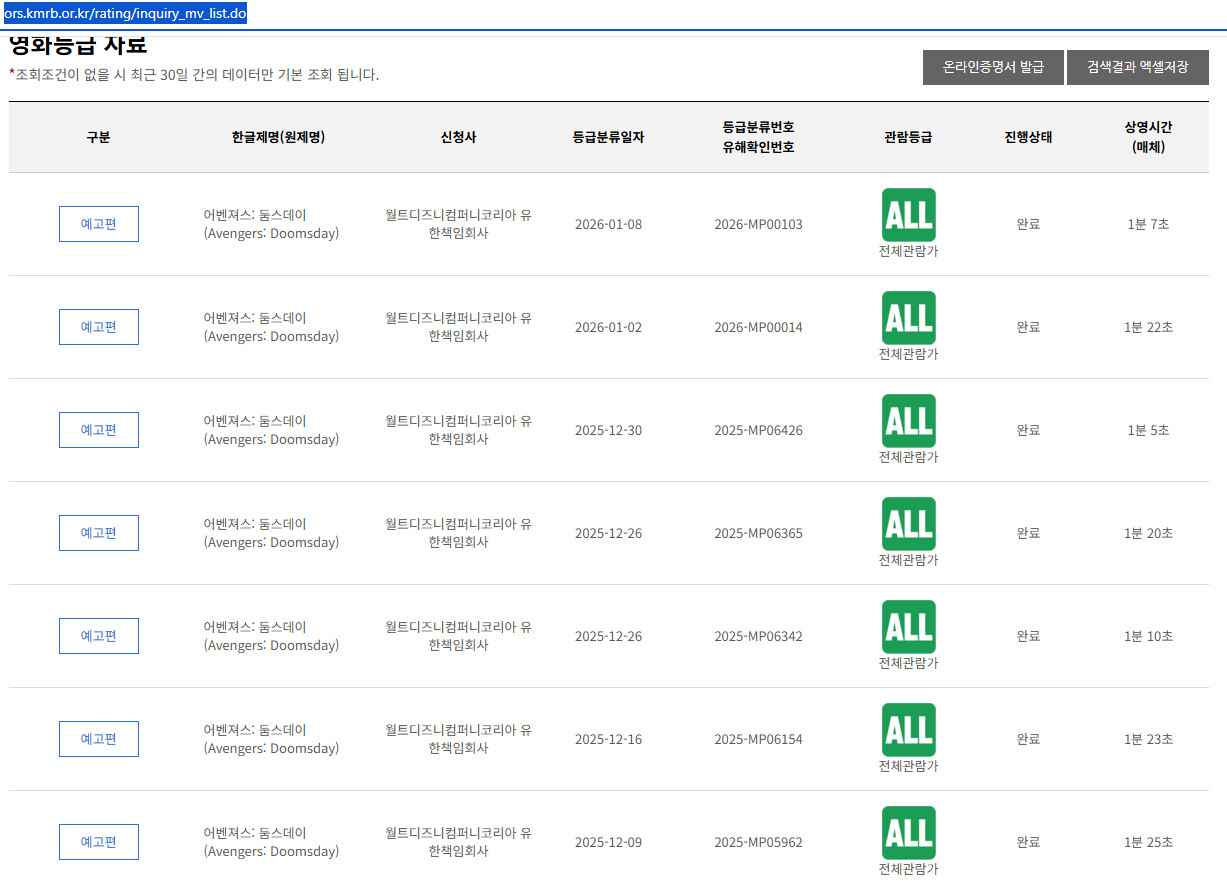Click 온라인인증명서 발급 button
Image resolution: width=1227 pixels, height=890 pixels.
pyautogui.click(x=993, y=67)
